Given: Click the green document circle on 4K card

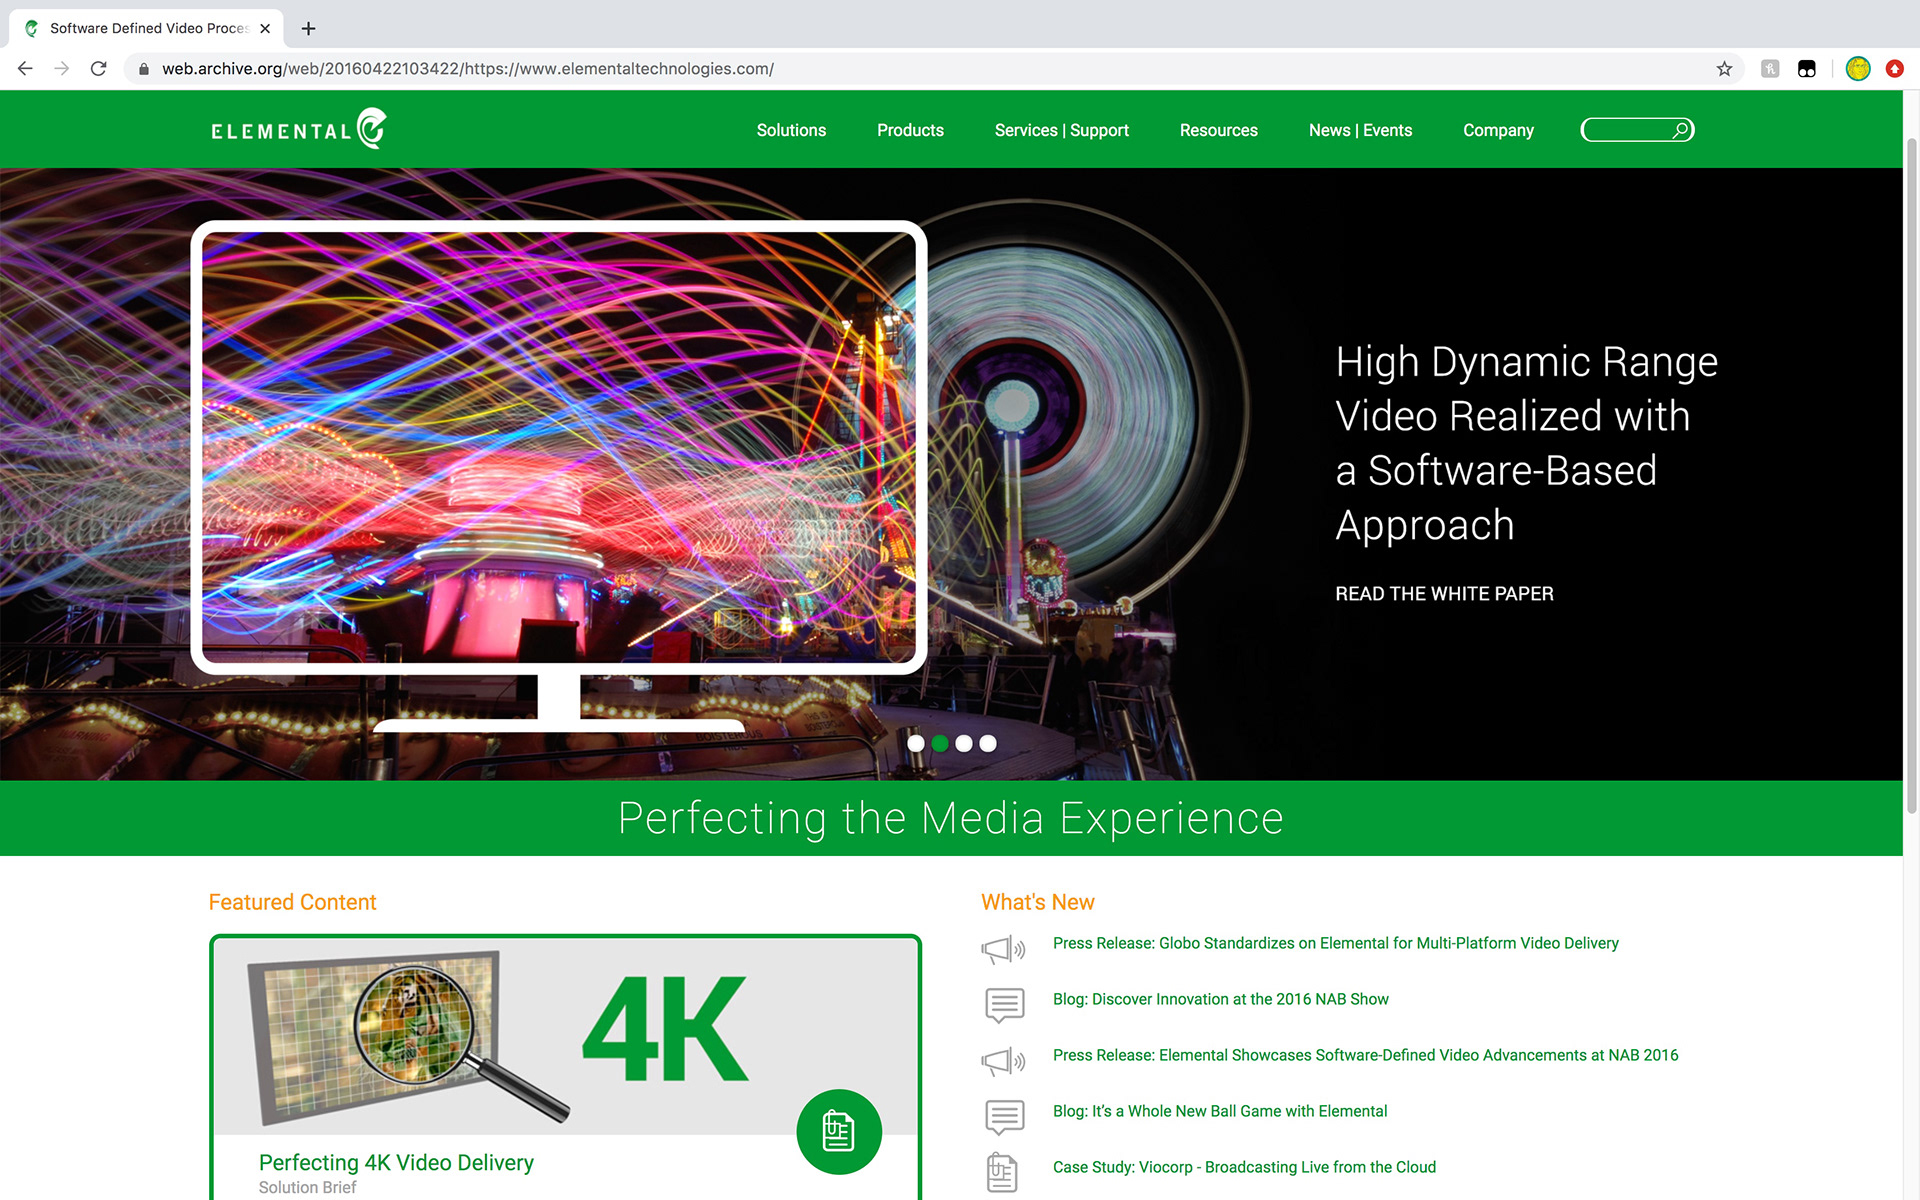Looking at the screenshot, I should [839, 1131].
